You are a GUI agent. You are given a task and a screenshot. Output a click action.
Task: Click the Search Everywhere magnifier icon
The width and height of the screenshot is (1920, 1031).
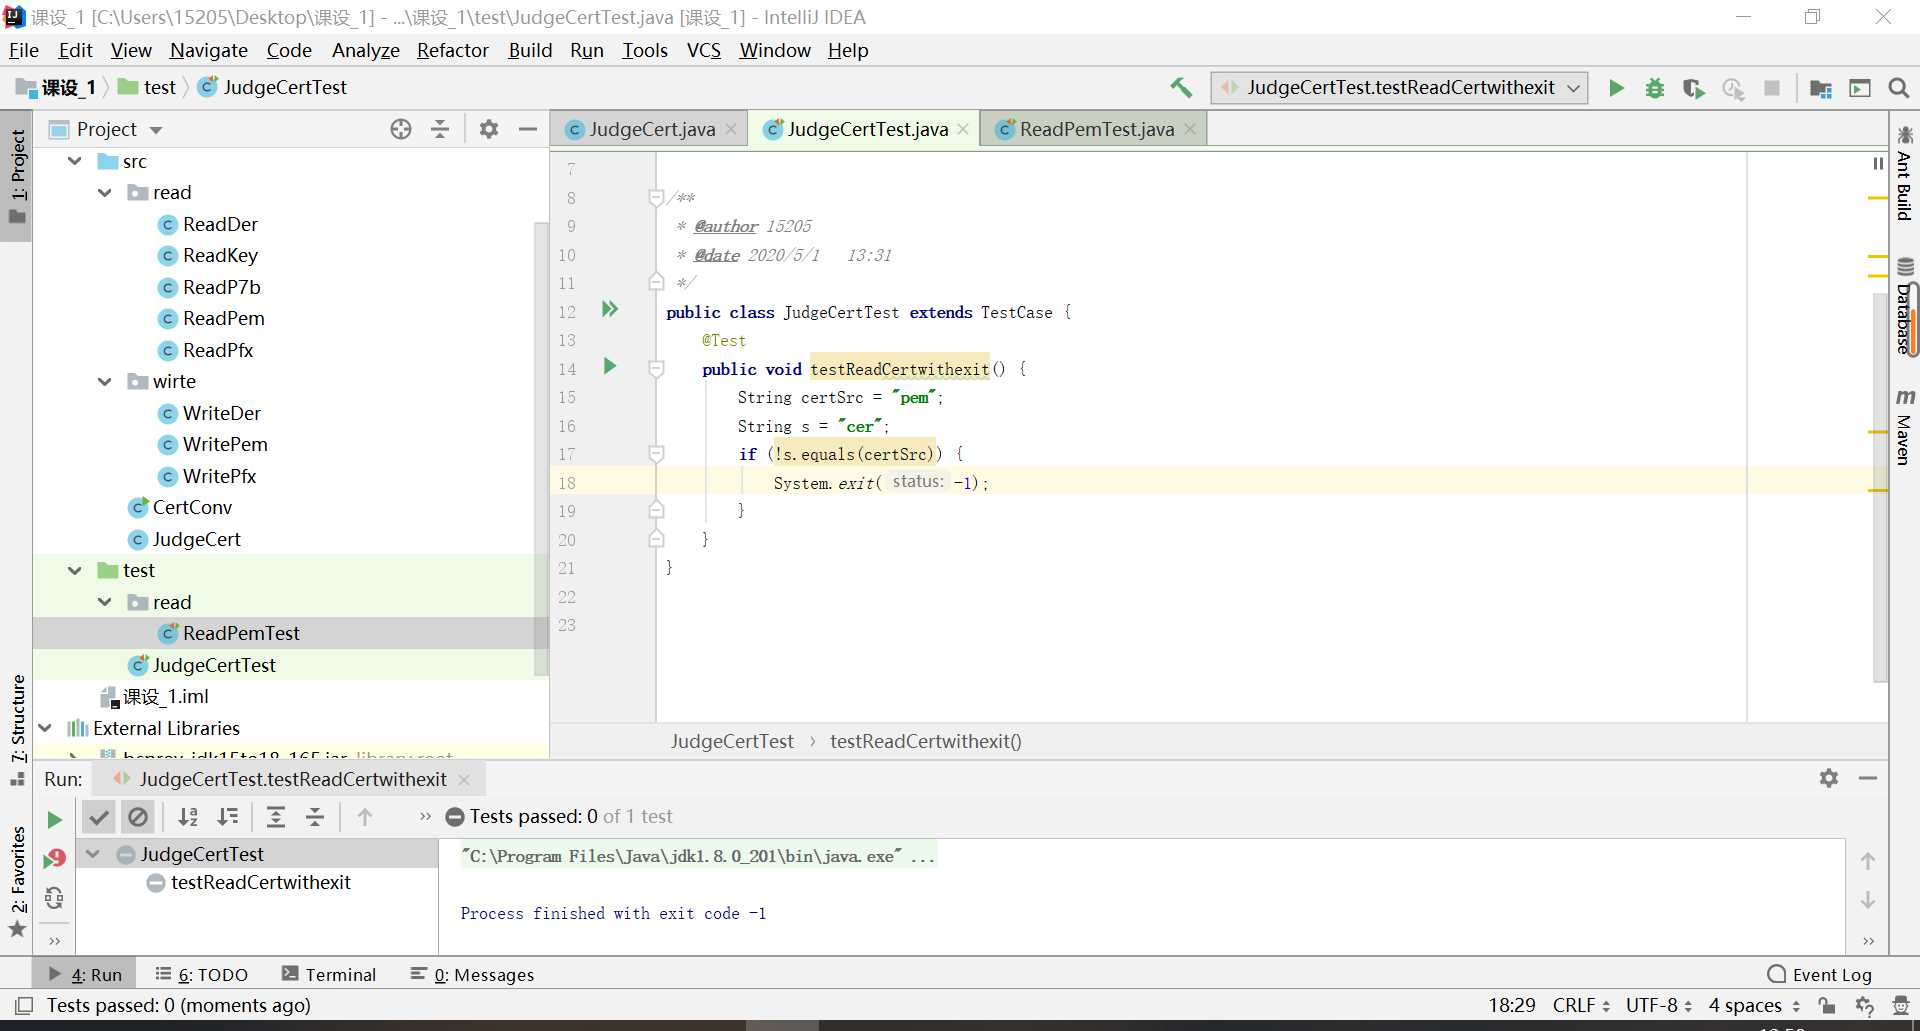point(1899,88)
